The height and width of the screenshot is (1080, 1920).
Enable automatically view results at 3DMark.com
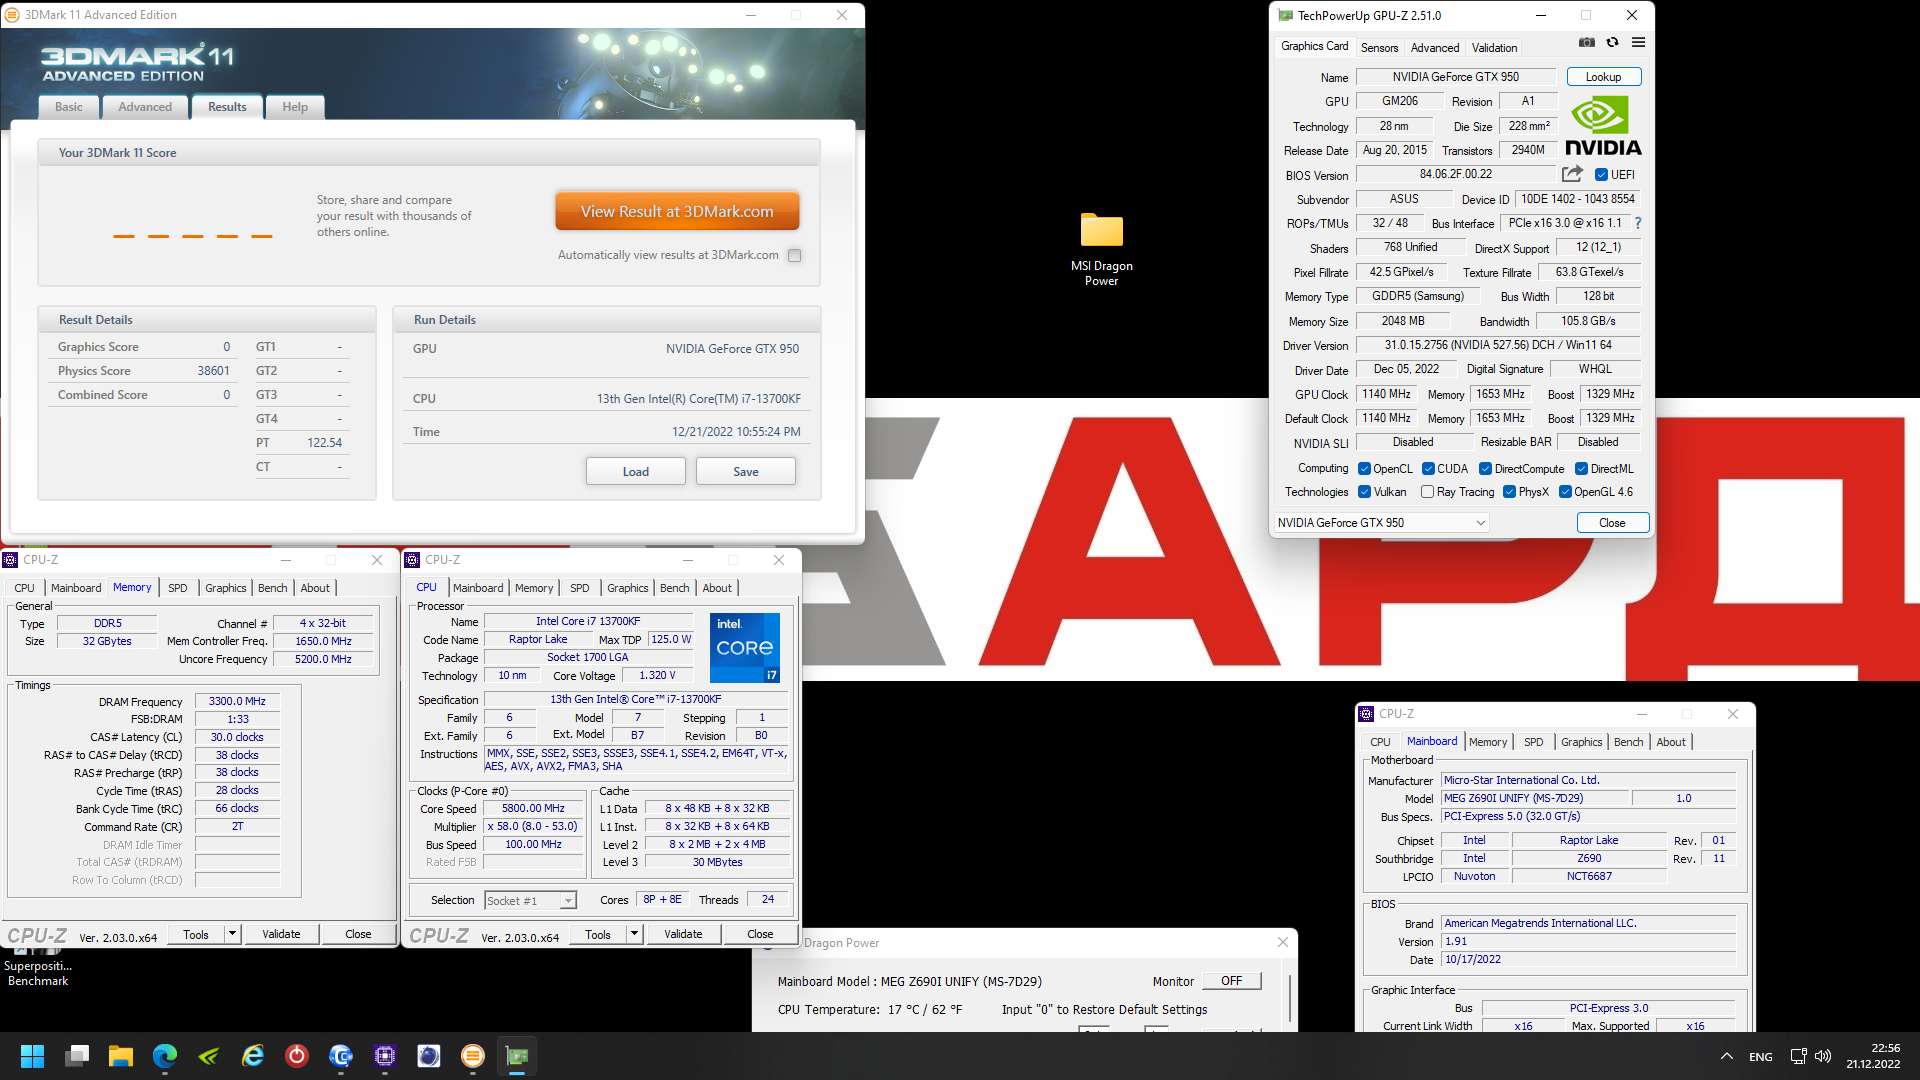click(x=794, y=255)
